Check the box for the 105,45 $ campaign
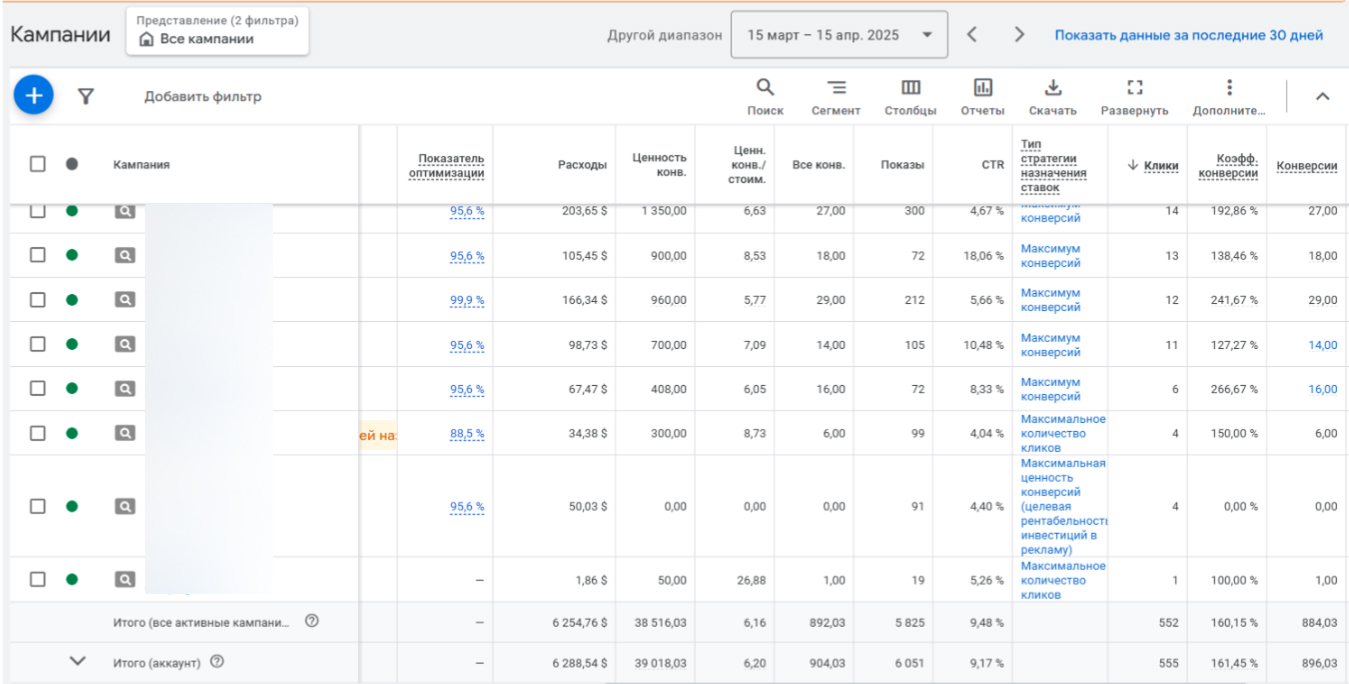1349x684 pixels. 37,255
